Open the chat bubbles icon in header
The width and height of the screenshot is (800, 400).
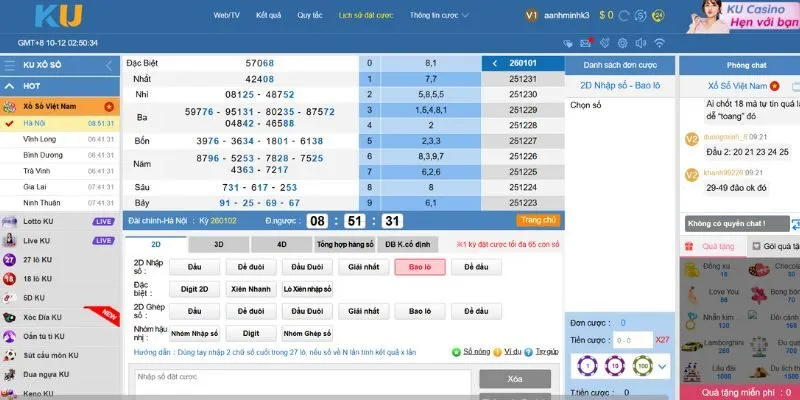pyautogui.click(x=568, y=43)
